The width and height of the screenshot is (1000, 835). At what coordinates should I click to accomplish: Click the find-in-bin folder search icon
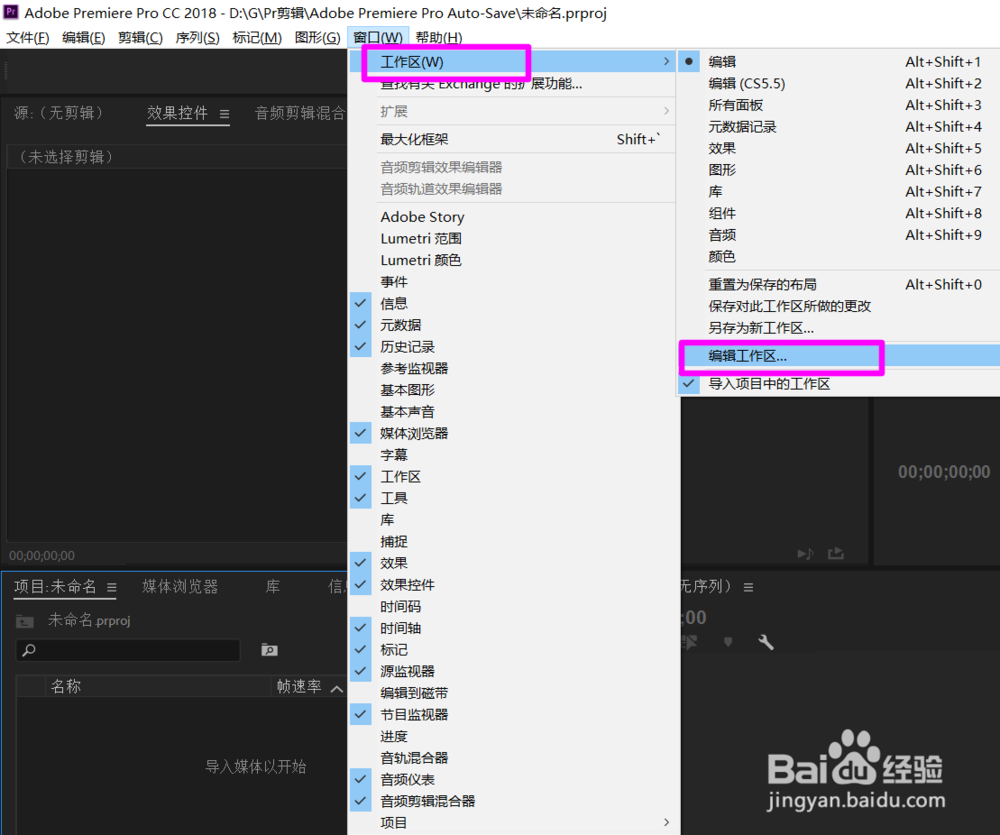tap(269, 650)
